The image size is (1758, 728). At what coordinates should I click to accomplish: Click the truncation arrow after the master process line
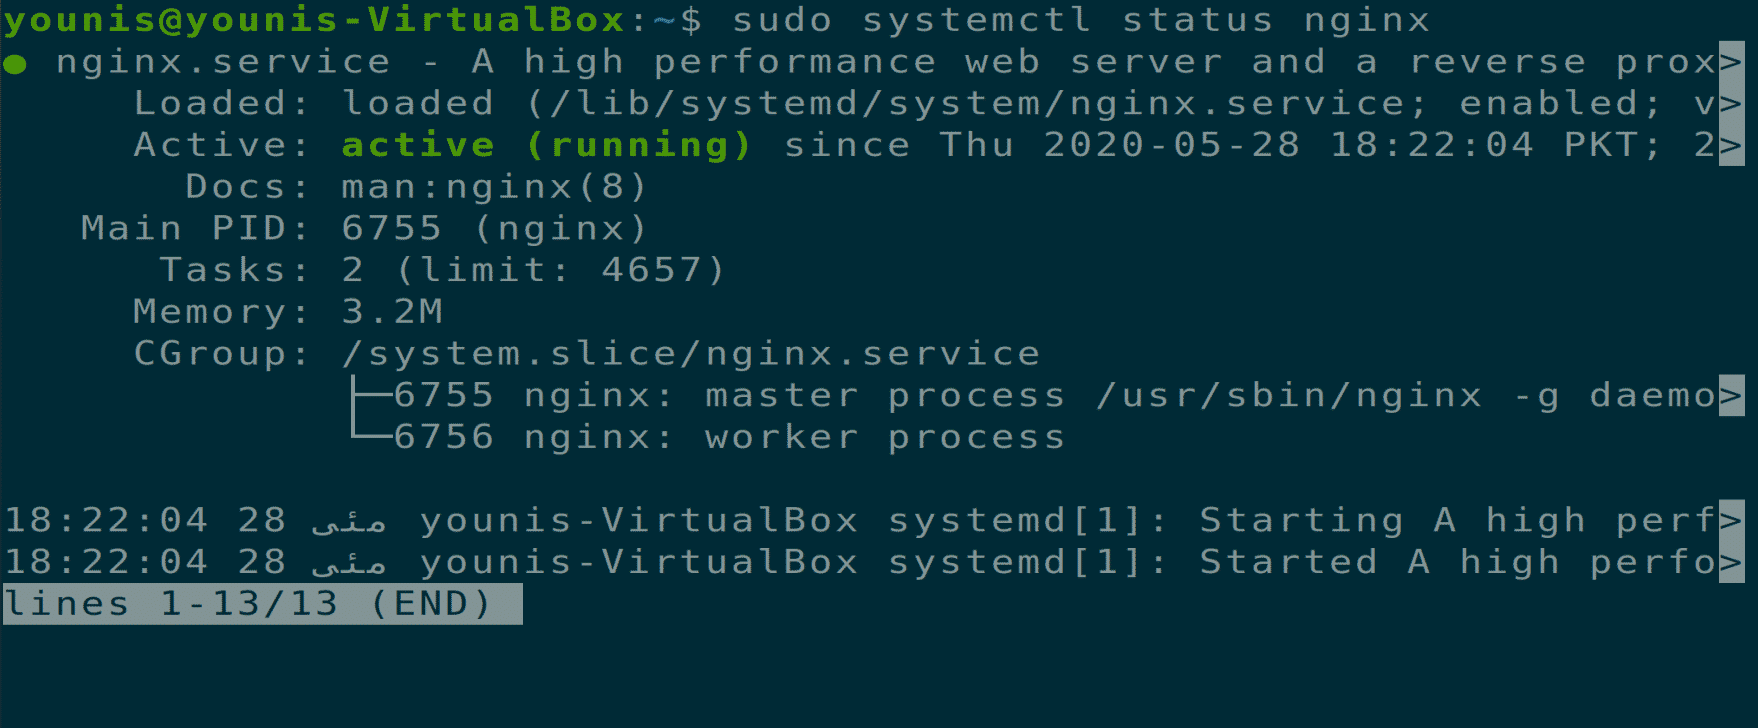click(x=1731, y=396)
